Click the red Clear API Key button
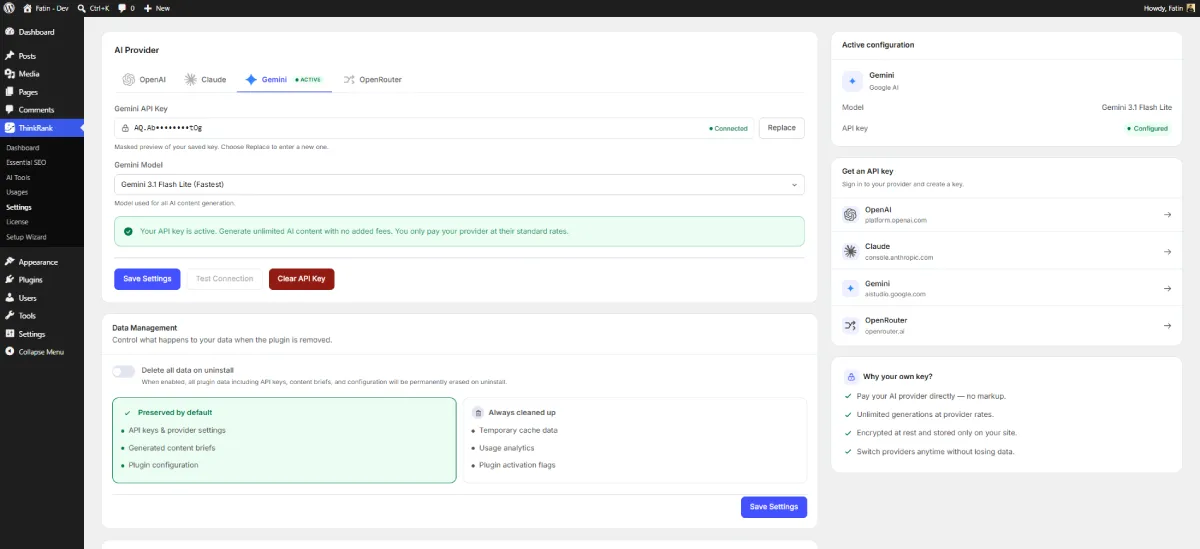This screenshot has height=549, width=1200. point(301,279)
